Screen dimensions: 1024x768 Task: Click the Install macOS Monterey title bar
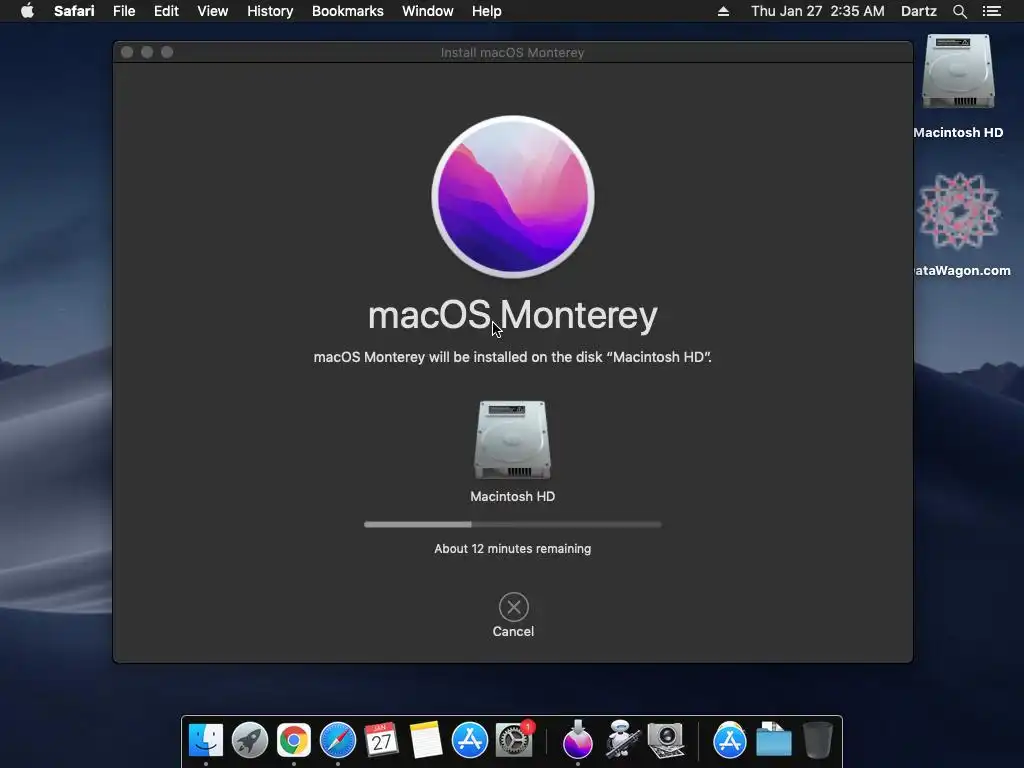(x=513, y=52)
